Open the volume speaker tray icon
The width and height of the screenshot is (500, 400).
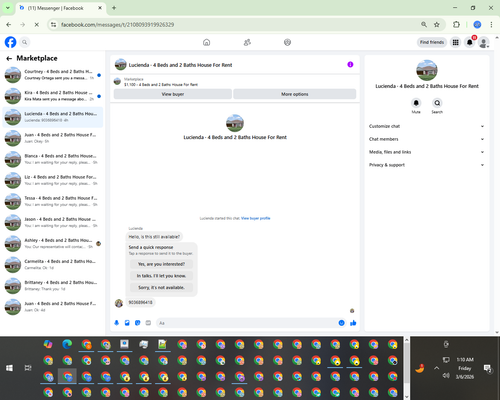pos(446,376)
